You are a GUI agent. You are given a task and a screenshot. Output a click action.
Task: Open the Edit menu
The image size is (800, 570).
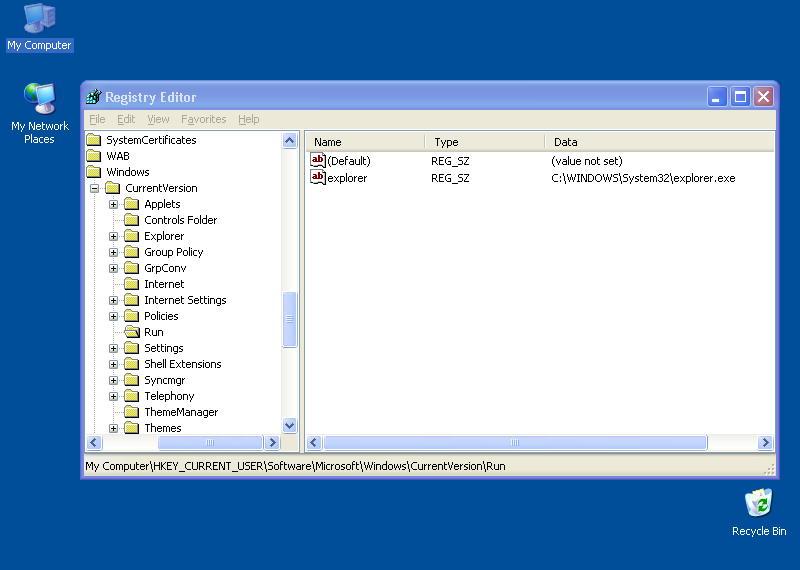click(126, 119)
